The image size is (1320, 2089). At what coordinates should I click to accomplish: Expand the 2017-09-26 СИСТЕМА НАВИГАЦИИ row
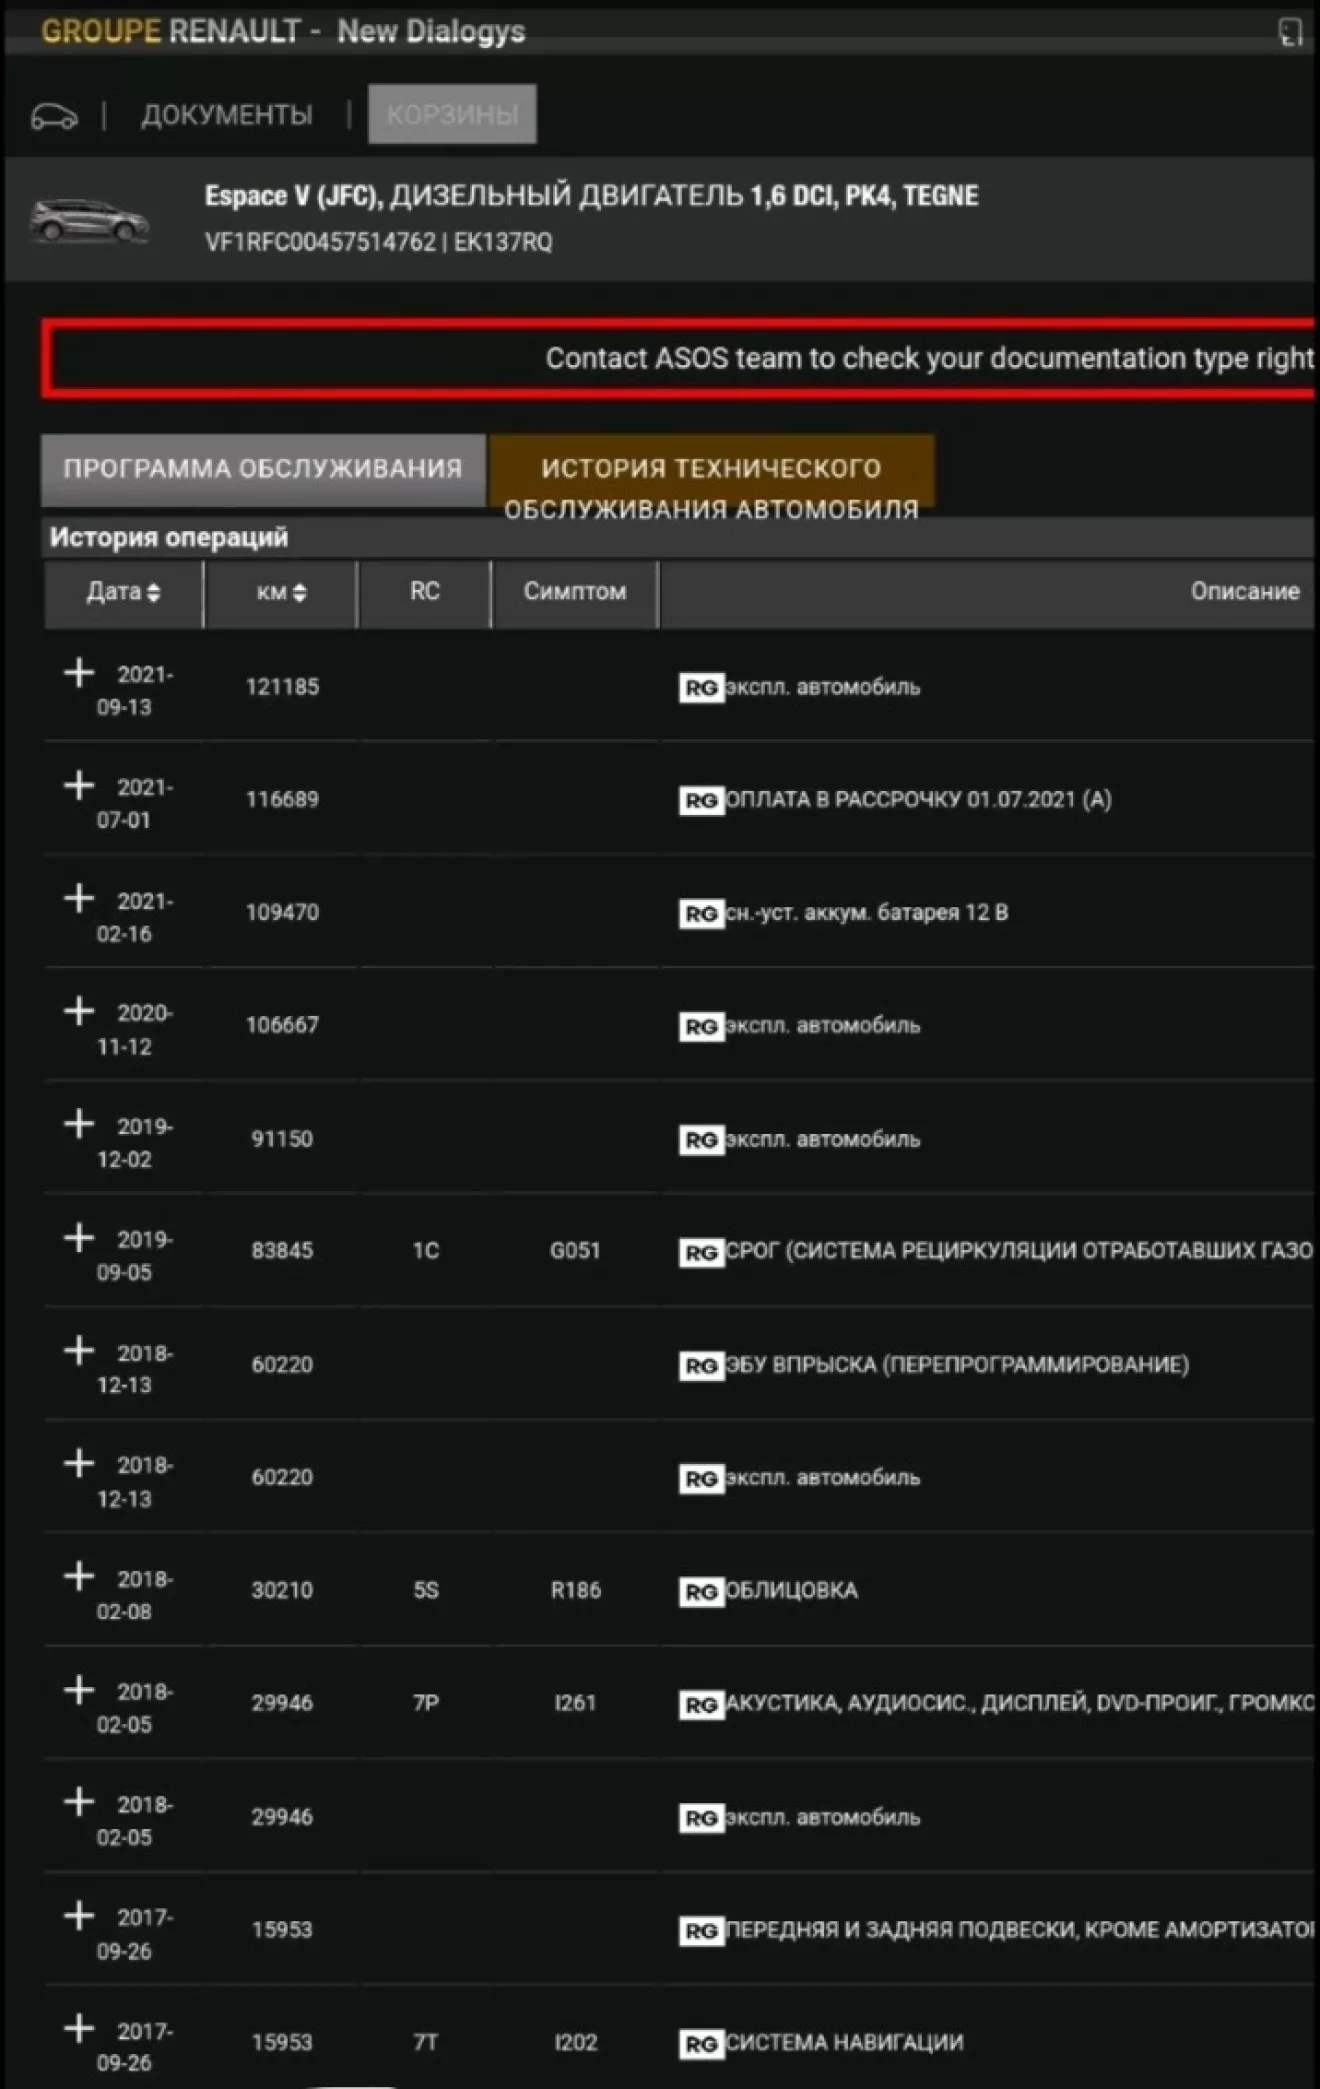point(79,2029)
